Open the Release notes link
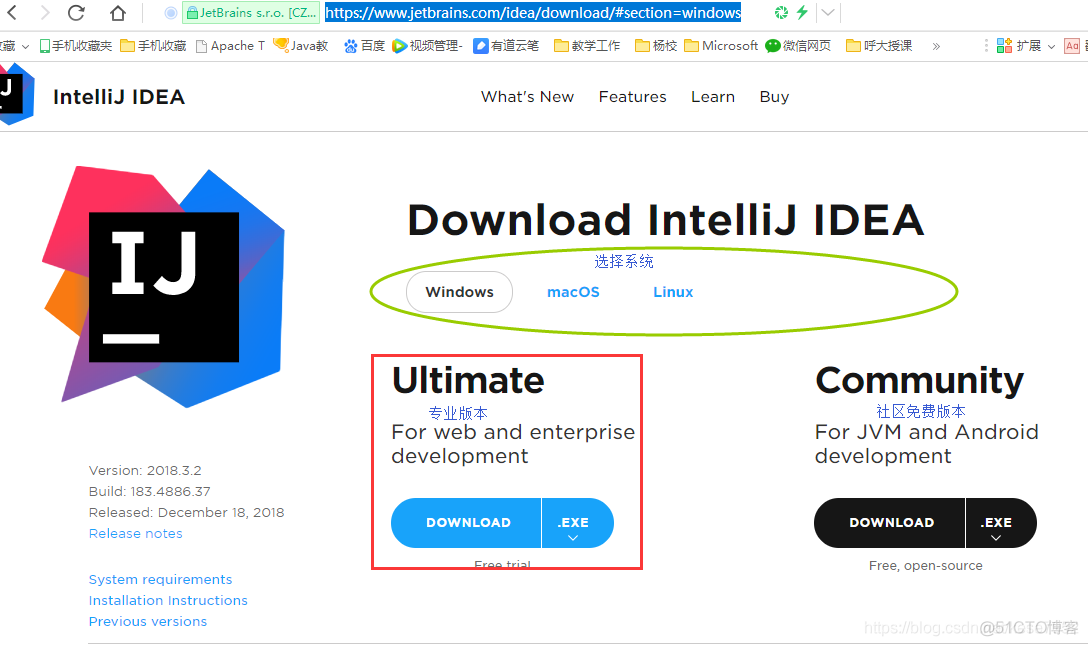This screenshot has width=1088, height=646. click(135, 534)
